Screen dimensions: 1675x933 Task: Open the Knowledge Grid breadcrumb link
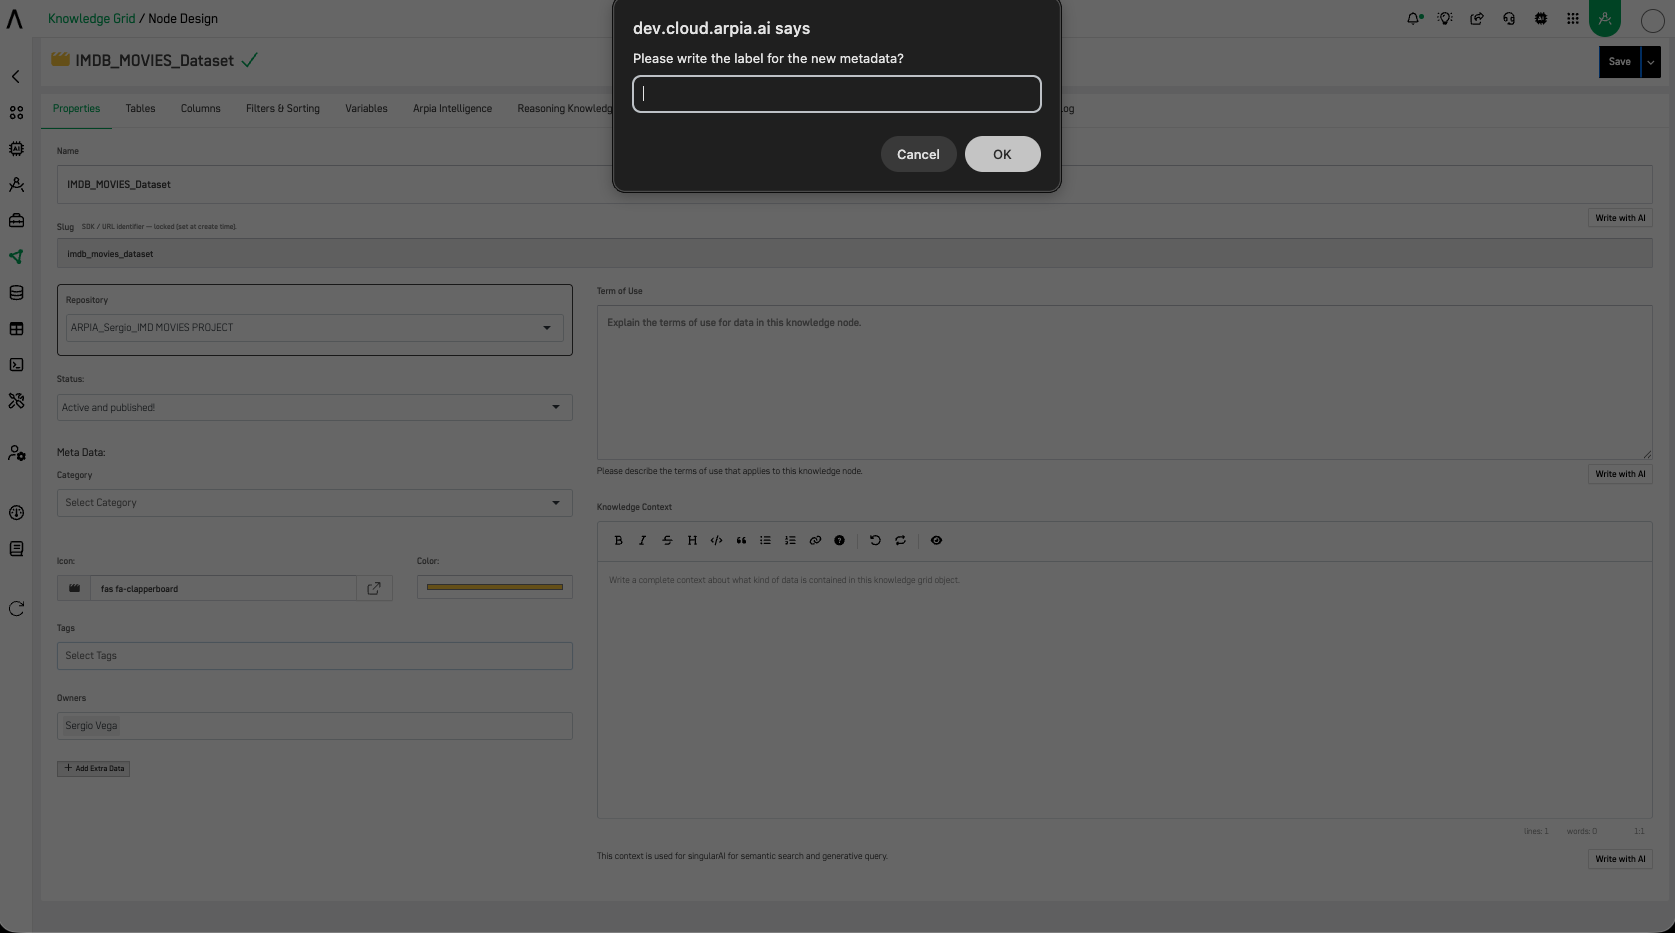tap(91, 18)
